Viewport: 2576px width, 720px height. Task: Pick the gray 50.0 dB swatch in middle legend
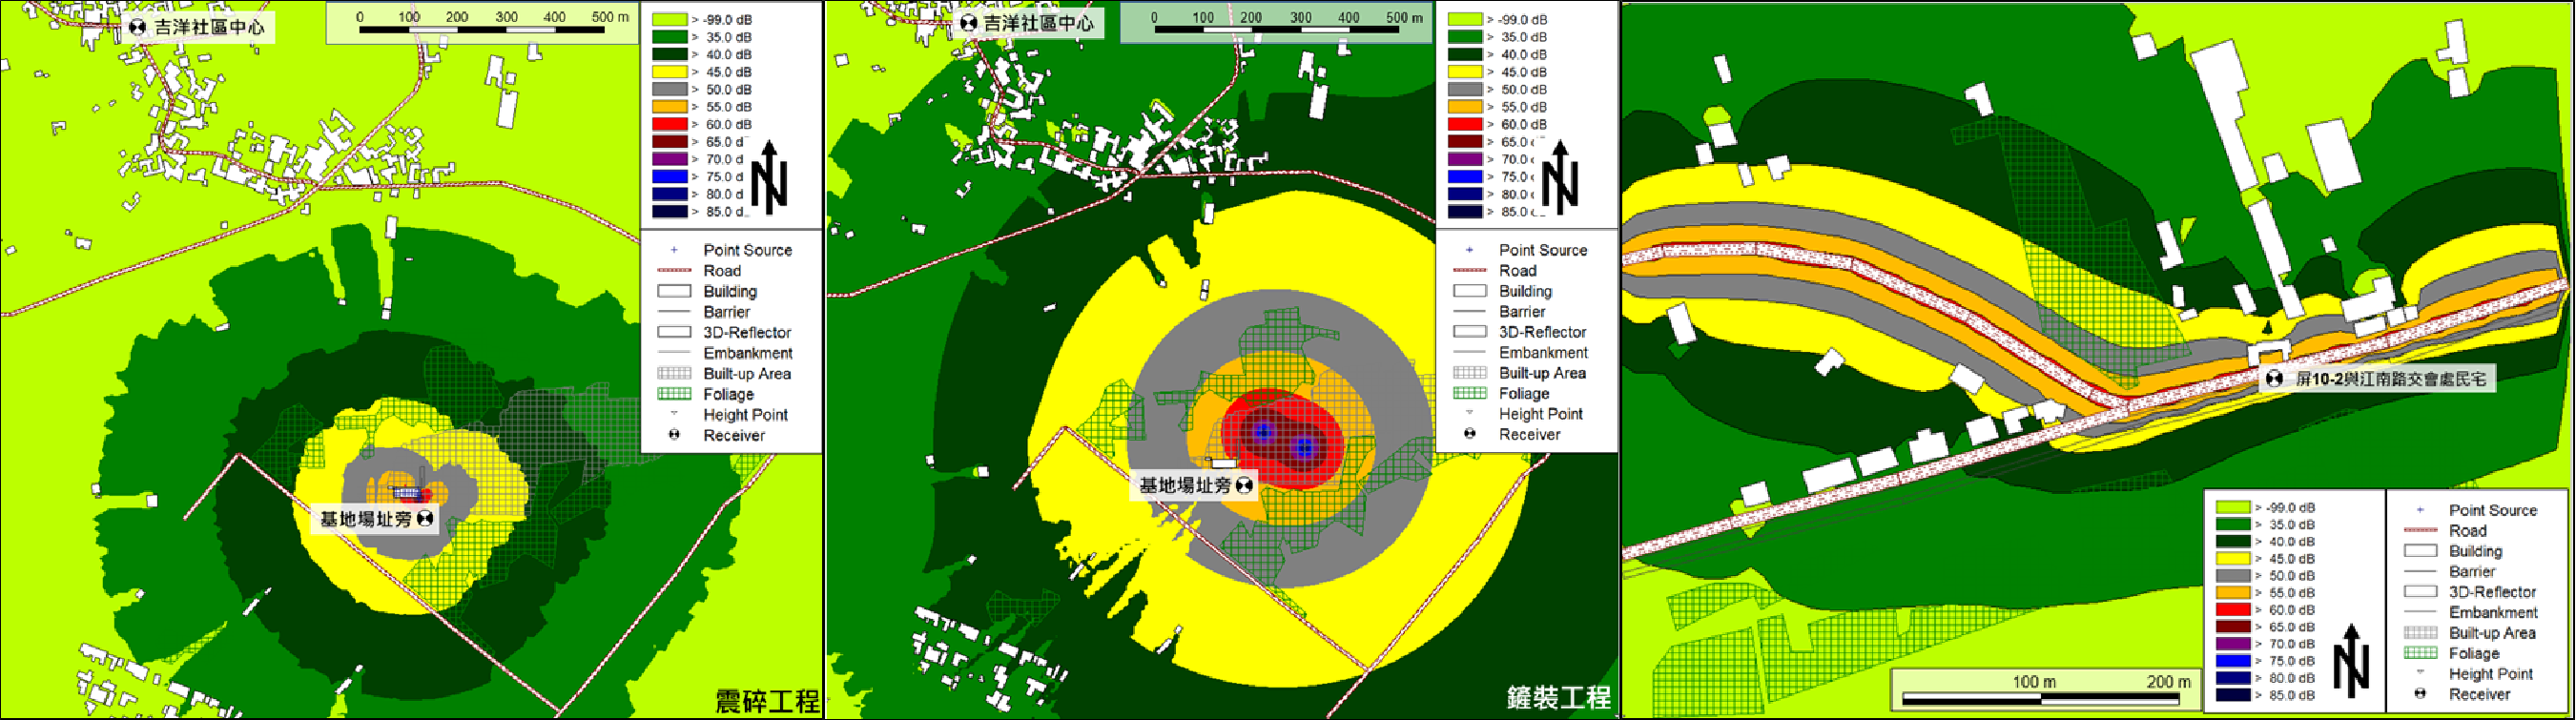click(1465, 89)
